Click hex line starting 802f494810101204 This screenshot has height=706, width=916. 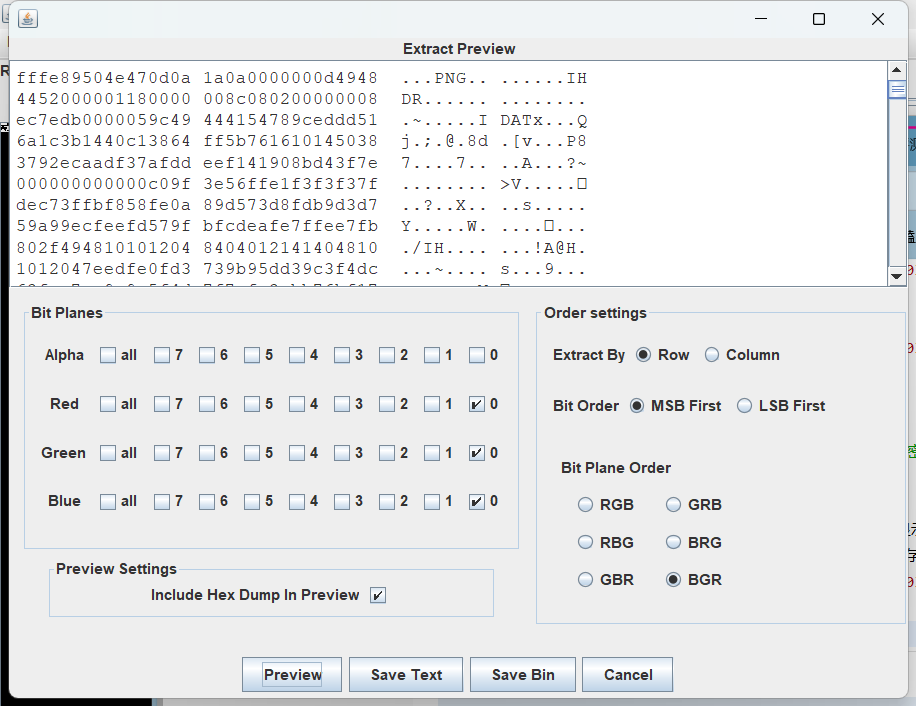click(x=300, y=248)
